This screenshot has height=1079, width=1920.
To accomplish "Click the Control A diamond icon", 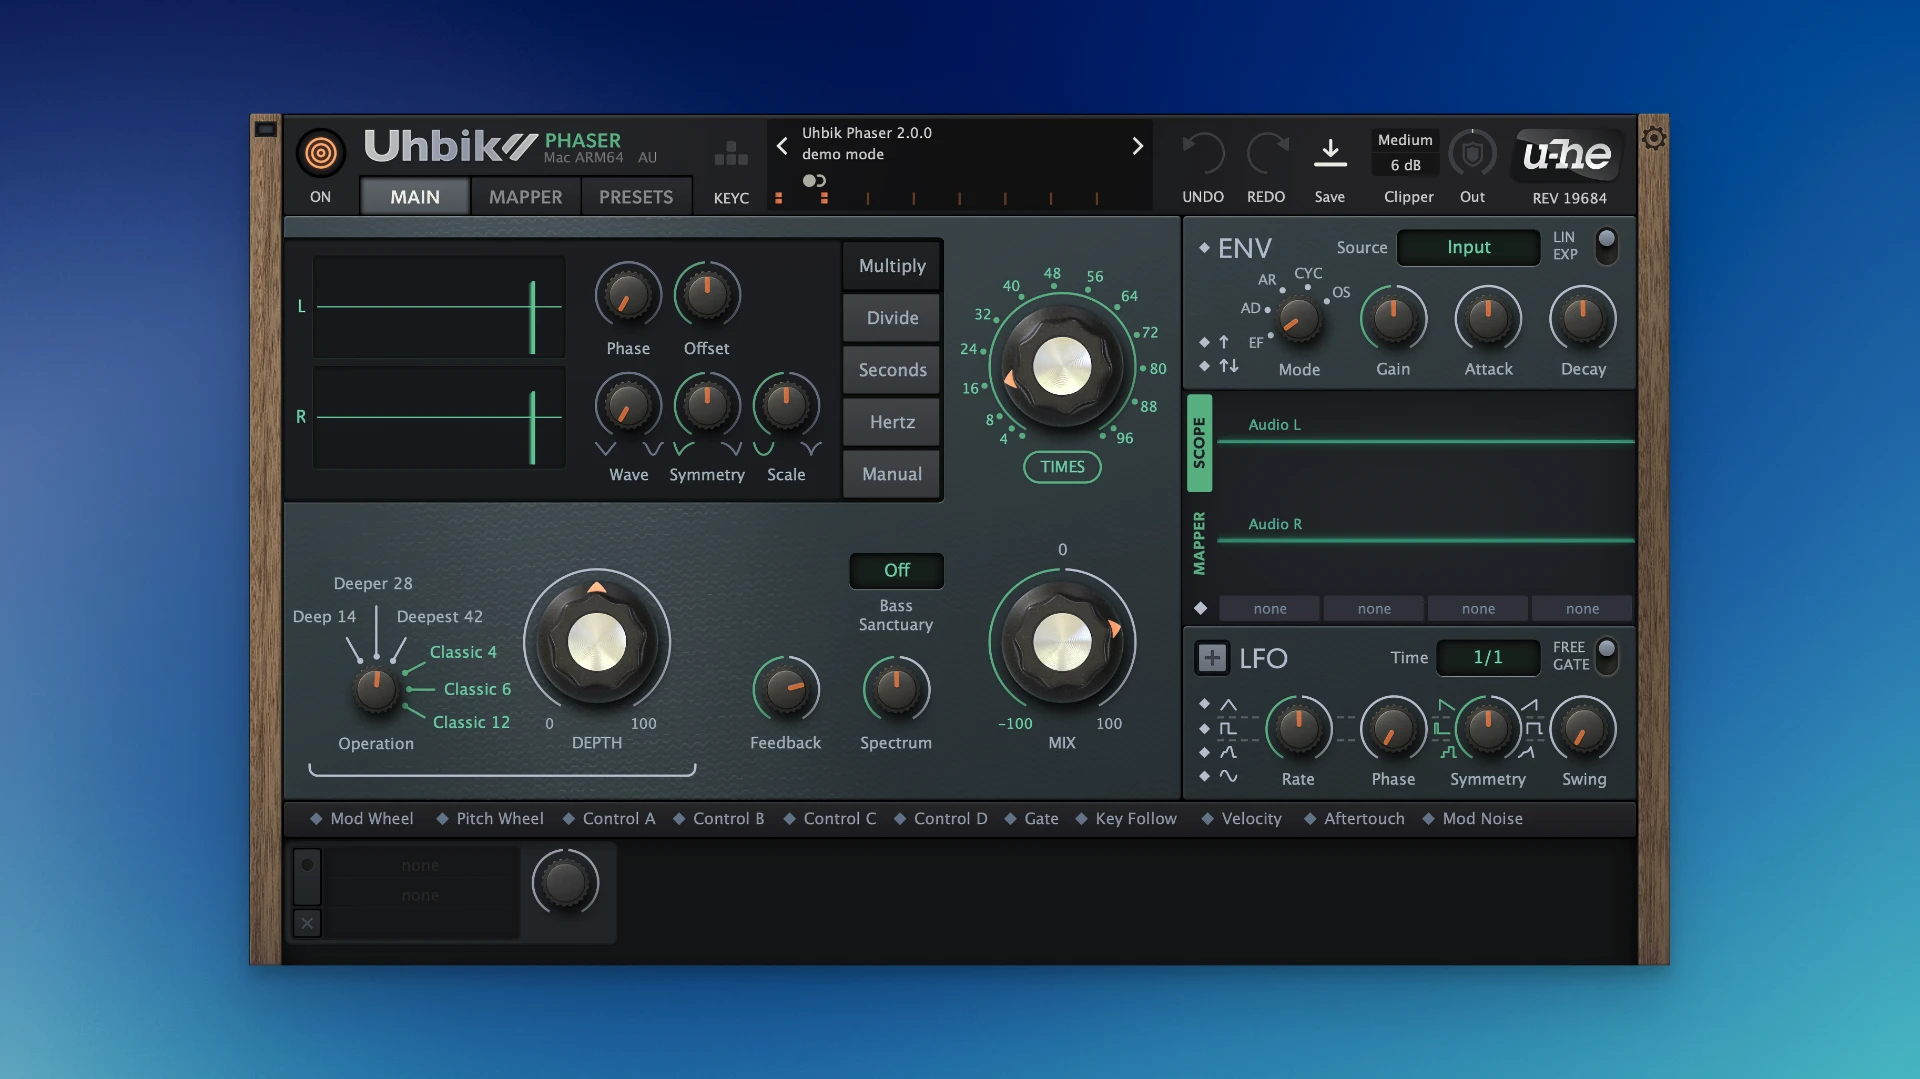I will 569,818.
